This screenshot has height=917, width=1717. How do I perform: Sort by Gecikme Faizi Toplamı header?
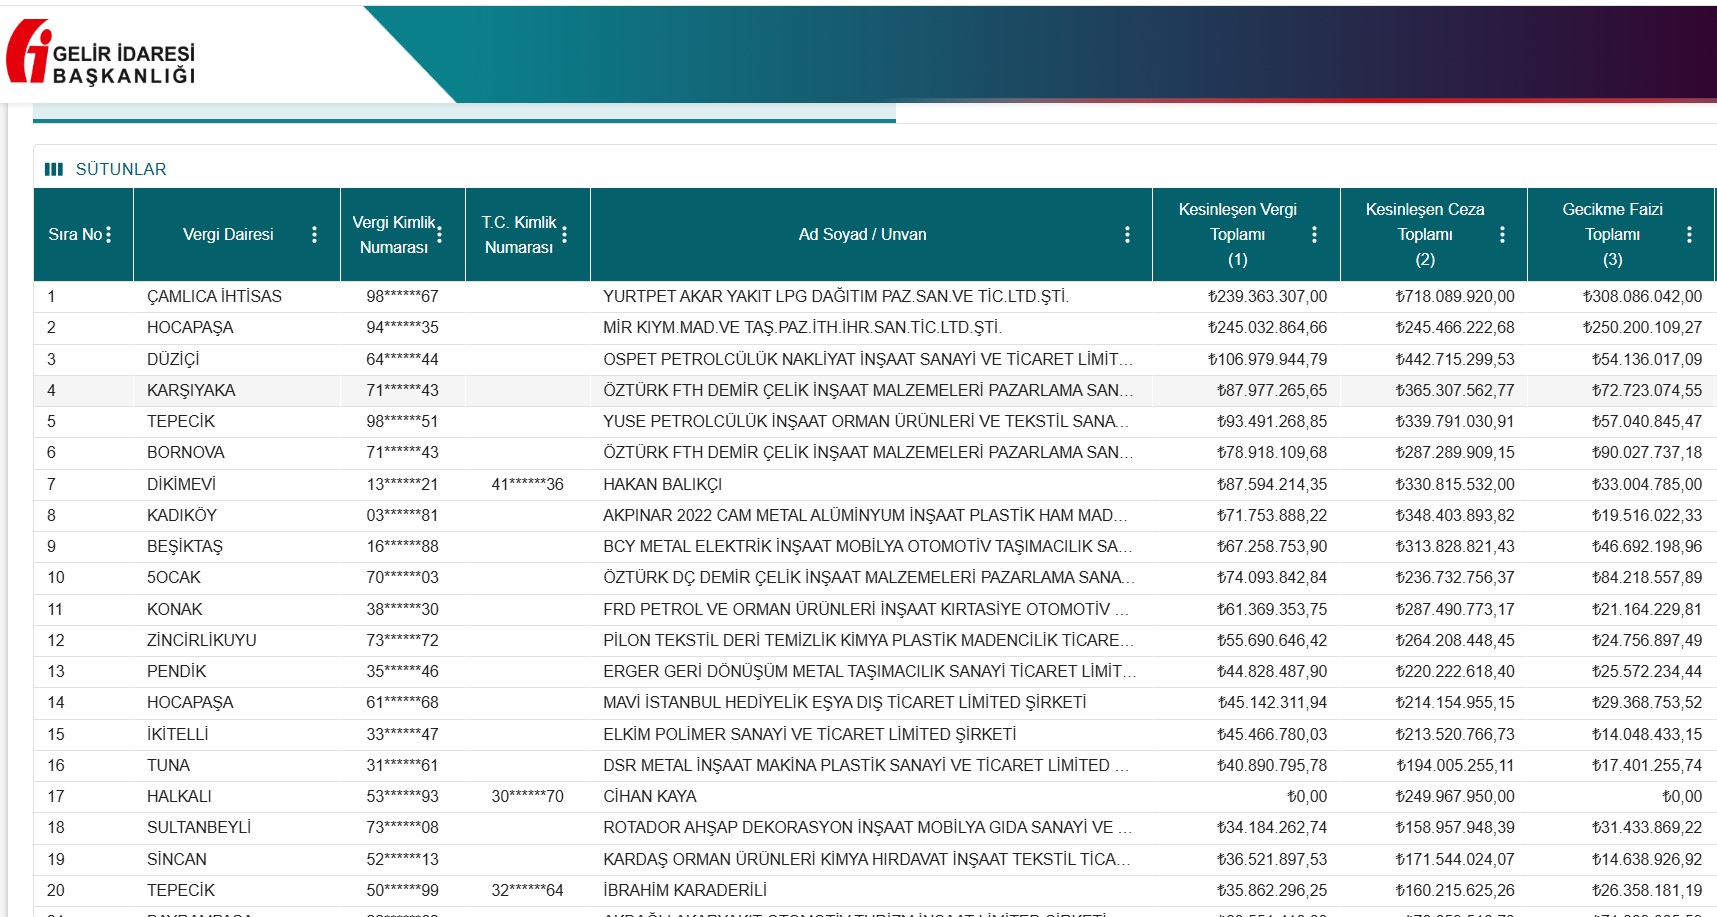pos(1612,234)
